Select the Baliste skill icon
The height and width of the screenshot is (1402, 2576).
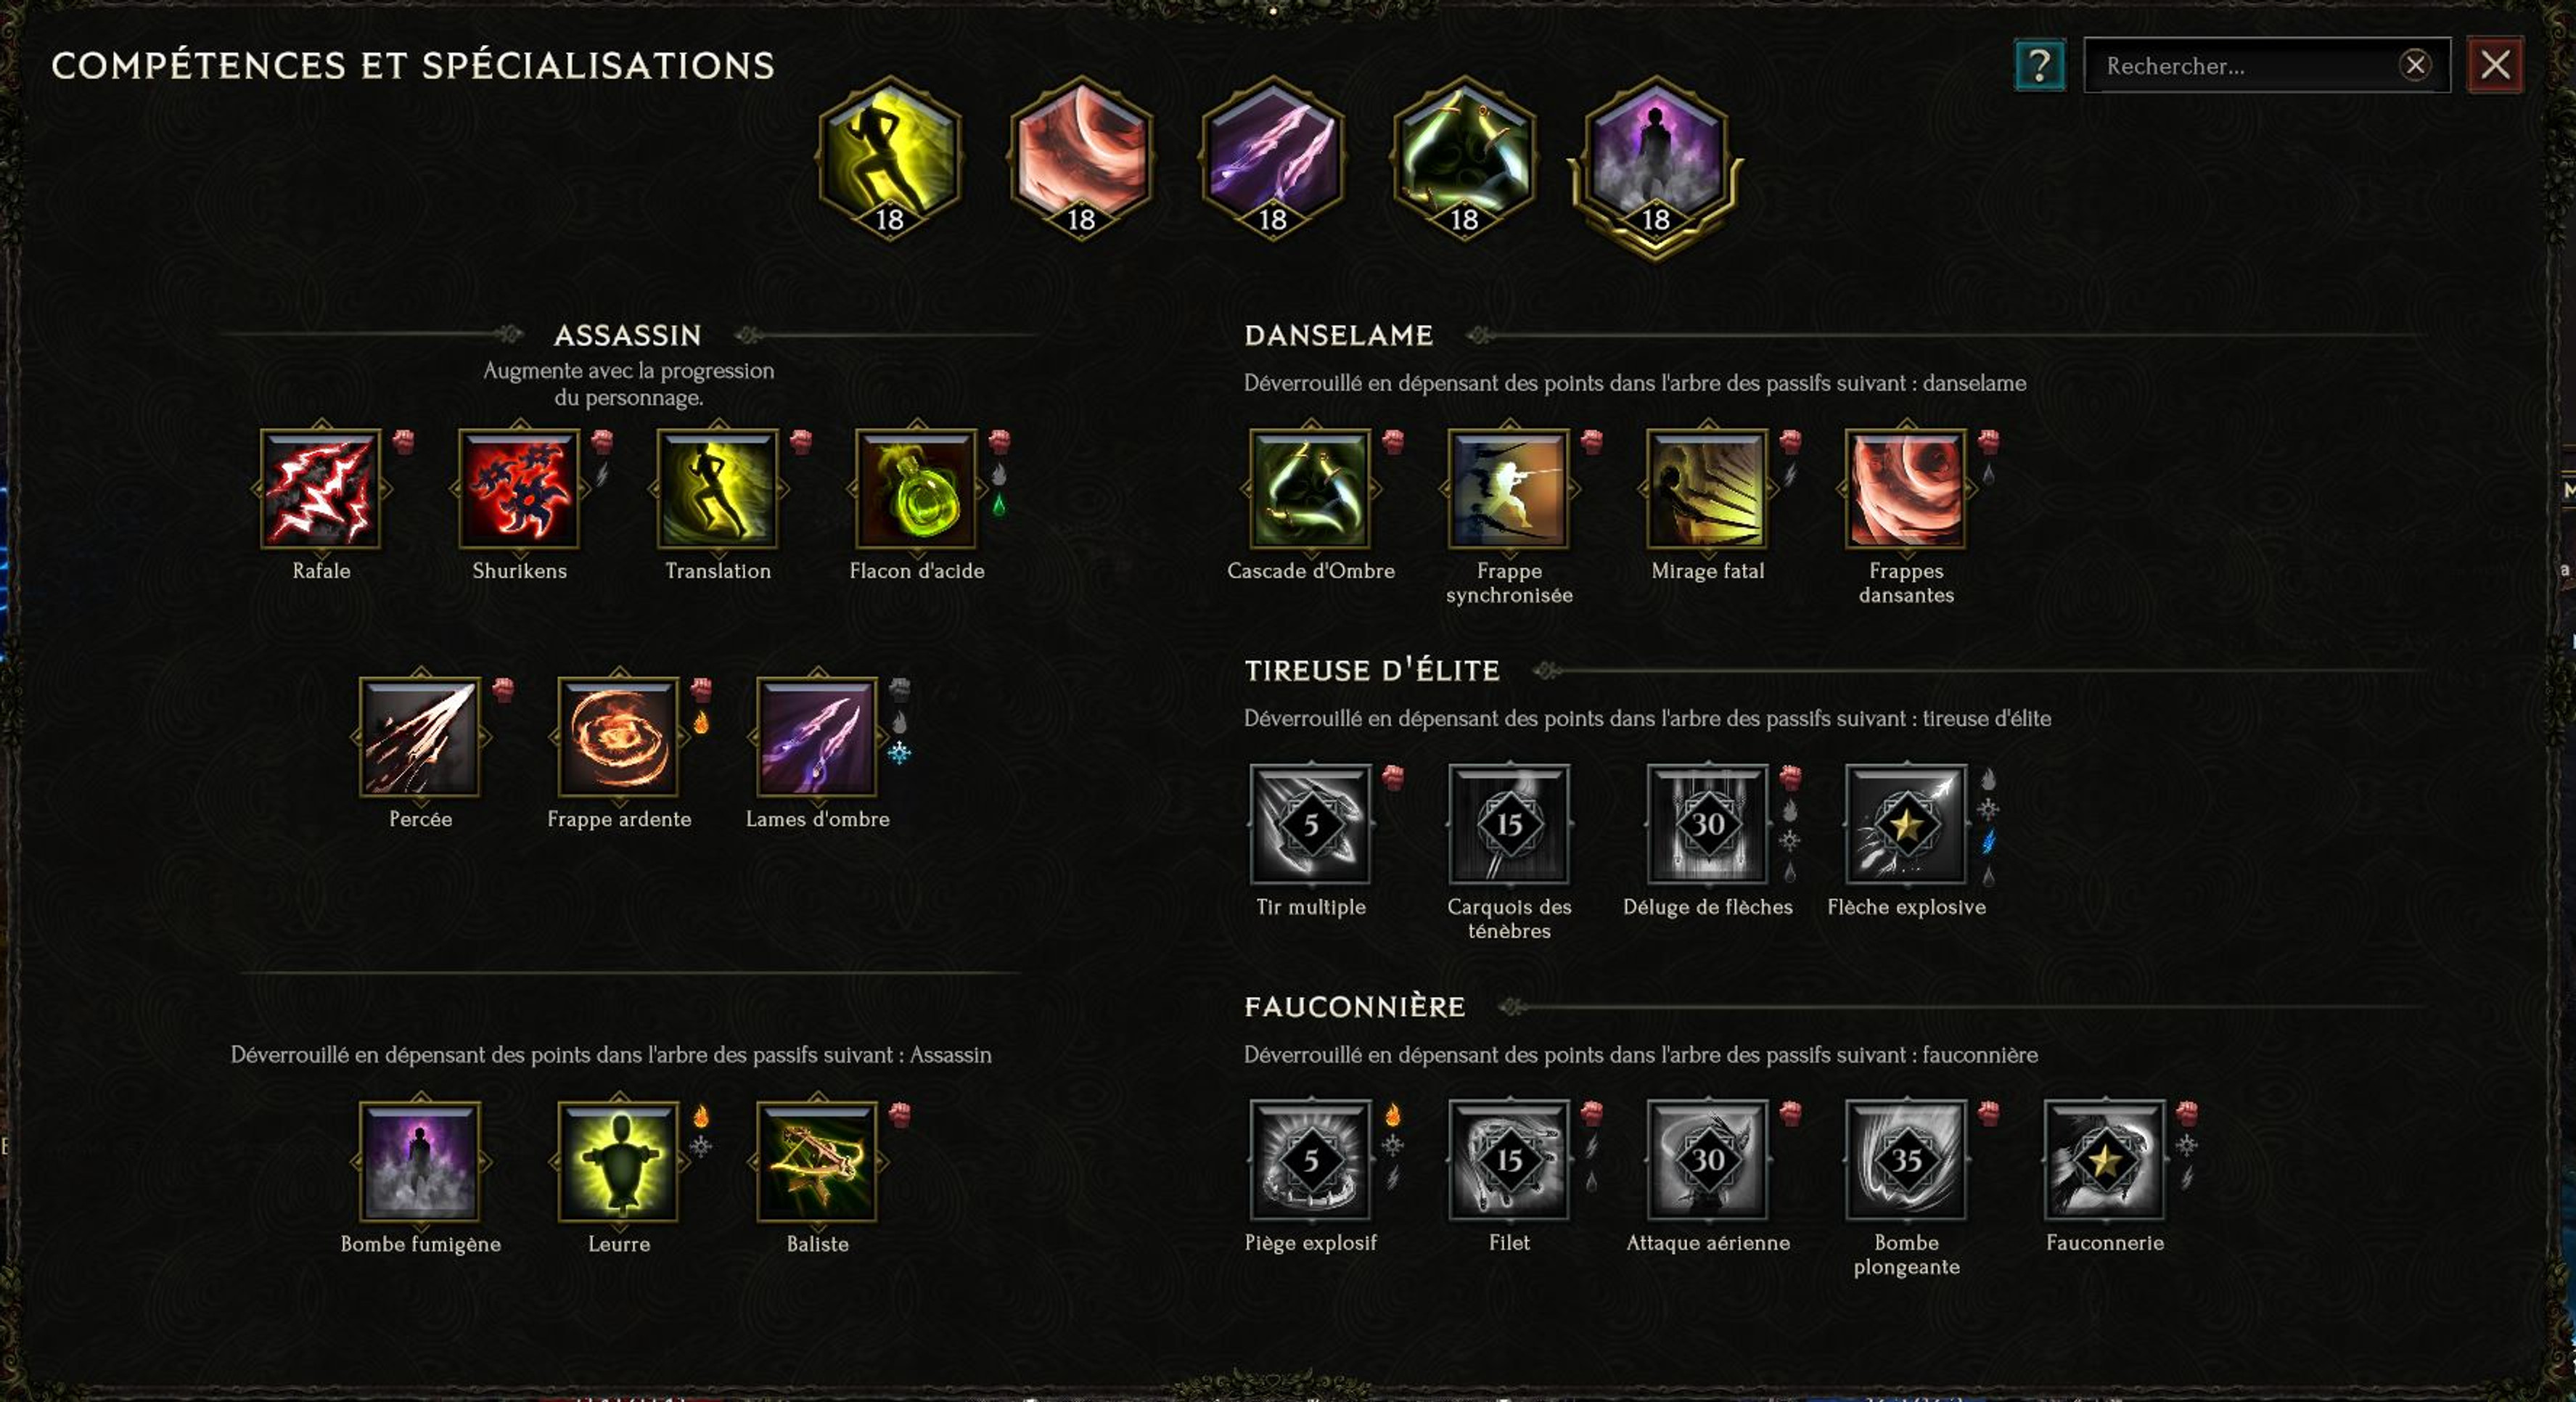point(817,1162)
